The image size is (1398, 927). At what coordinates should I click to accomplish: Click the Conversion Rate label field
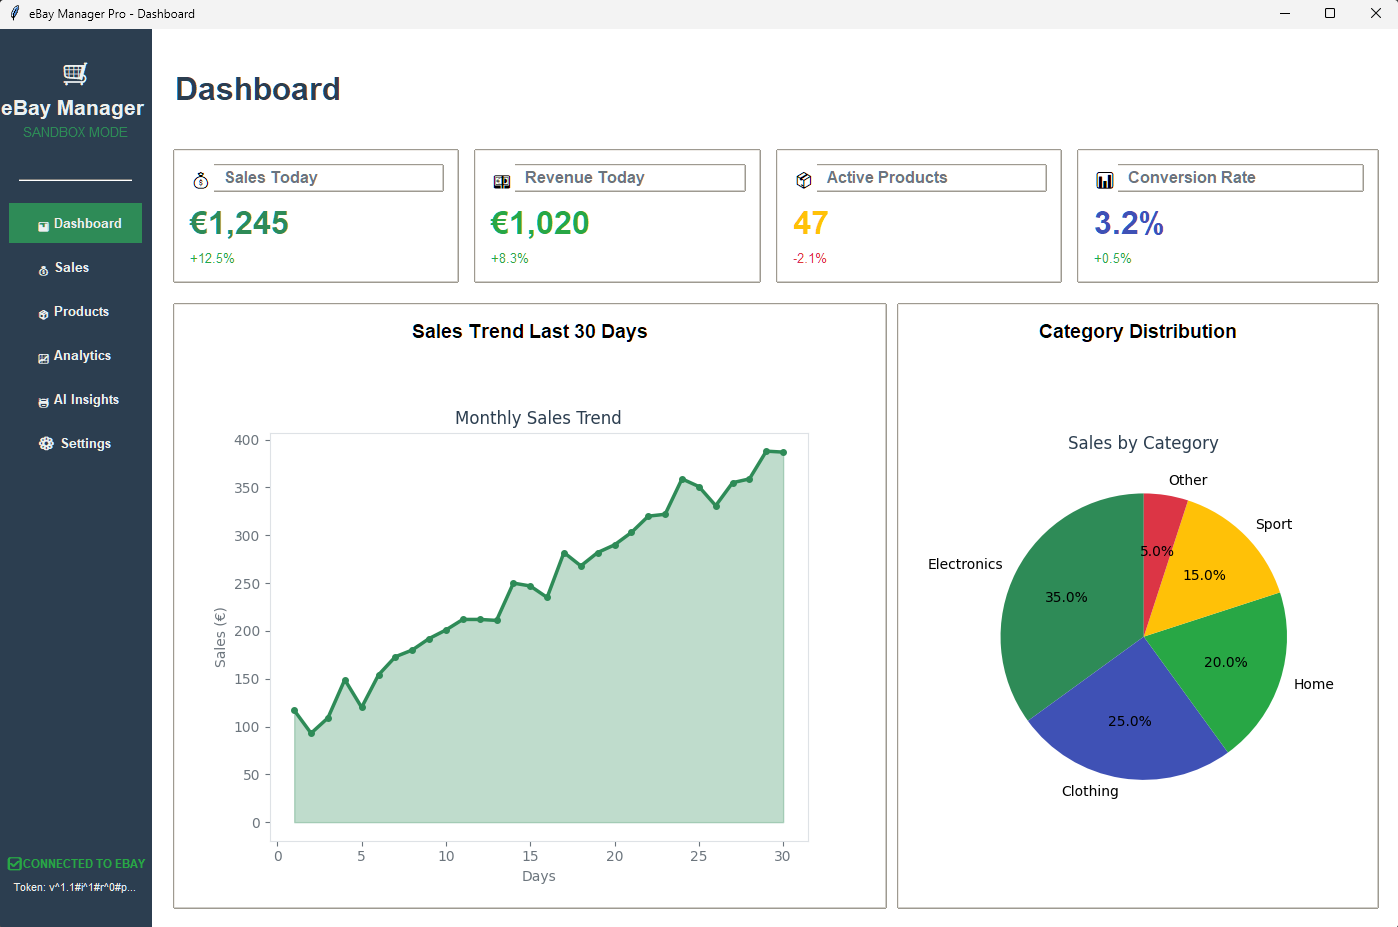click(x=1239, y=178)
